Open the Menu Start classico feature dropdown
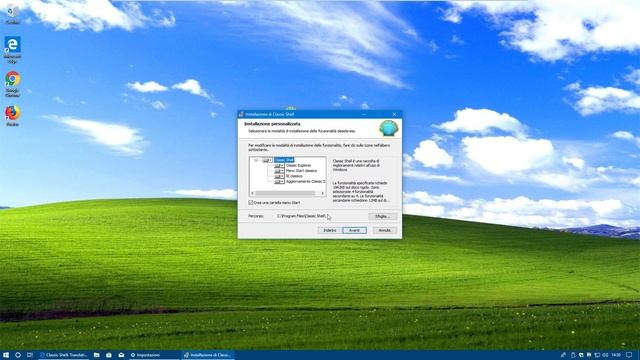 279,171
